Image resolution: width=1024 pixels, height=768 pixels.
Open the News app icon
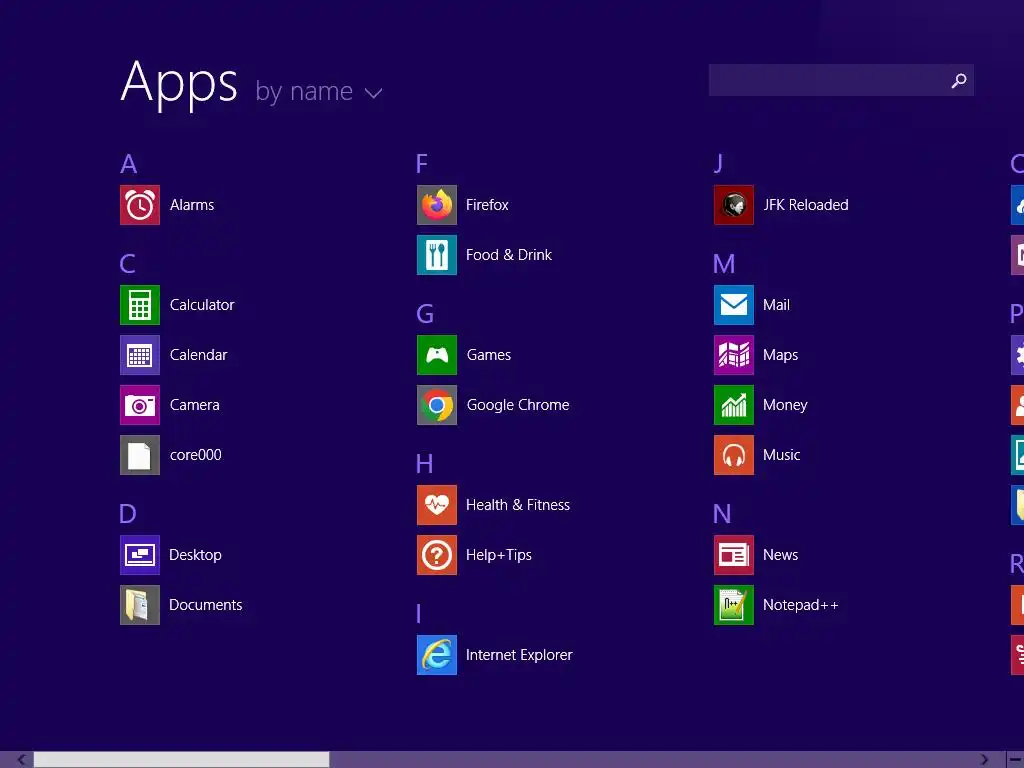[x=734, y=555]
